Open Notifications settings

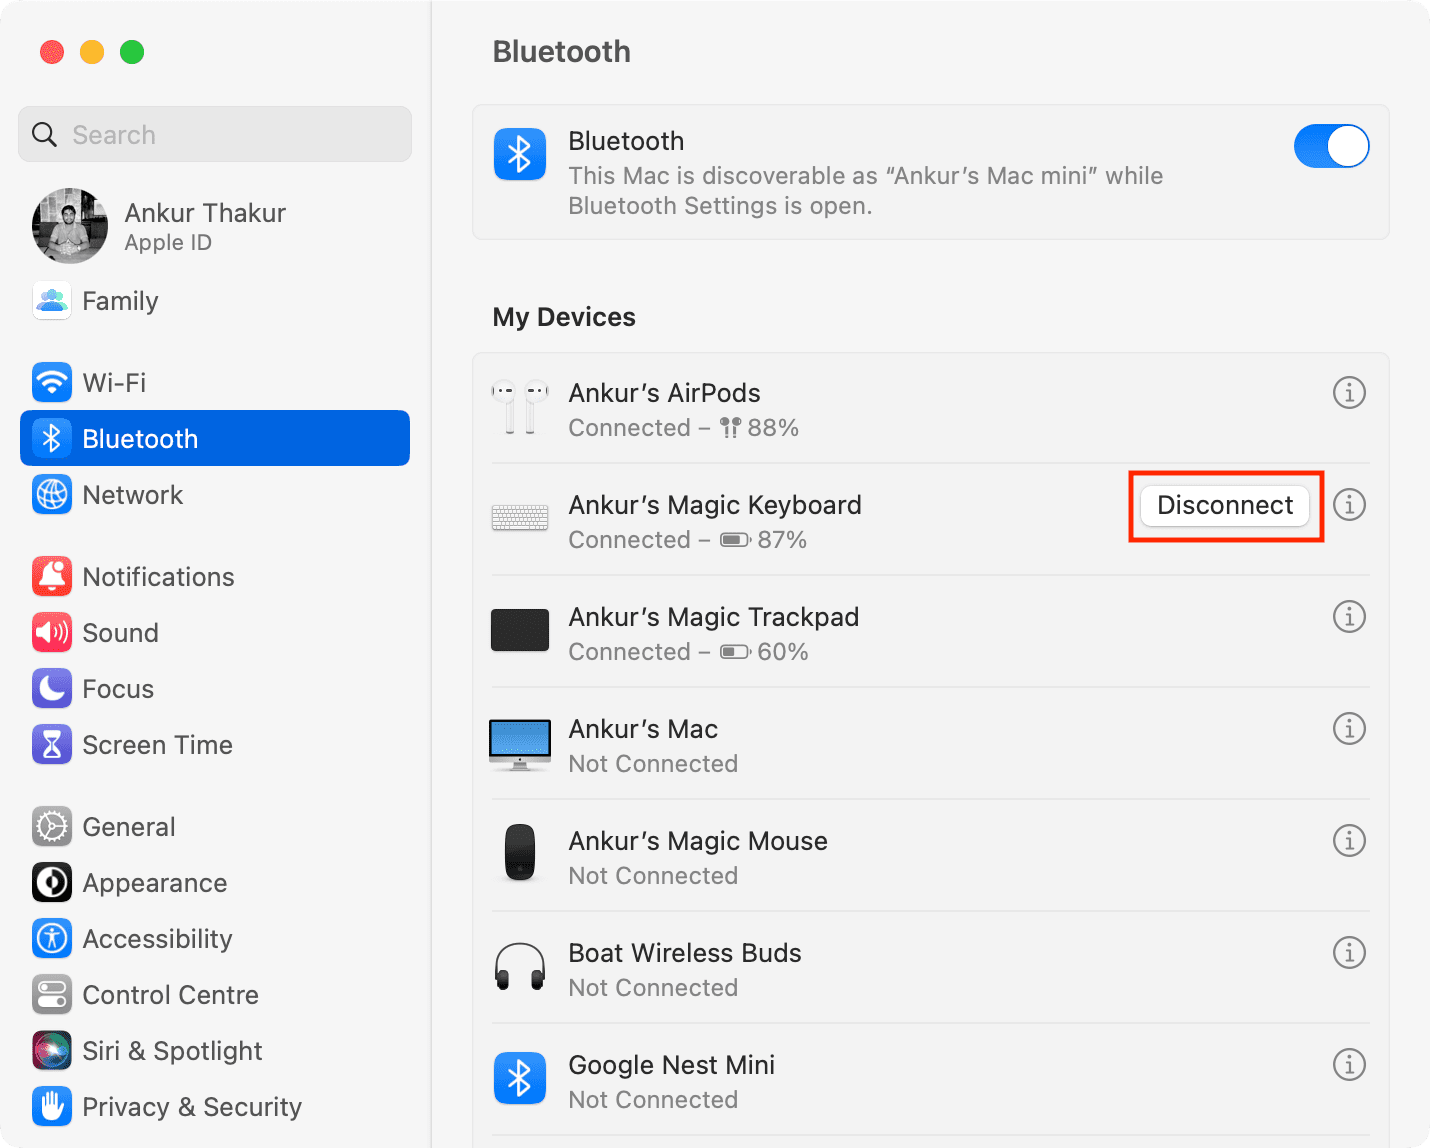215,577
